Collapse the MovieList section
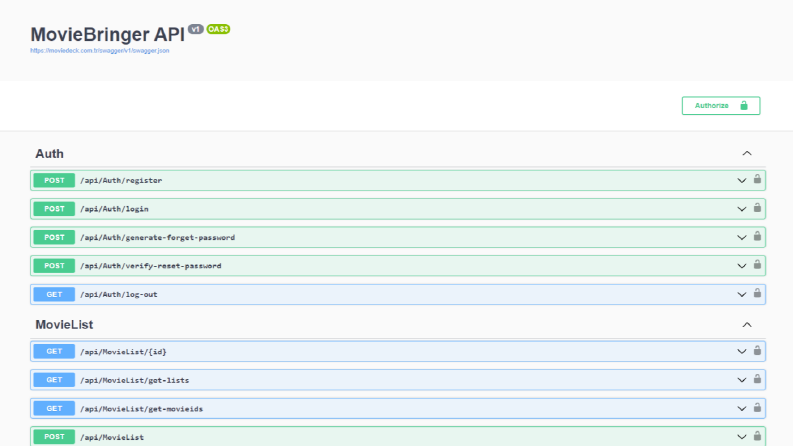 (747, 325)
